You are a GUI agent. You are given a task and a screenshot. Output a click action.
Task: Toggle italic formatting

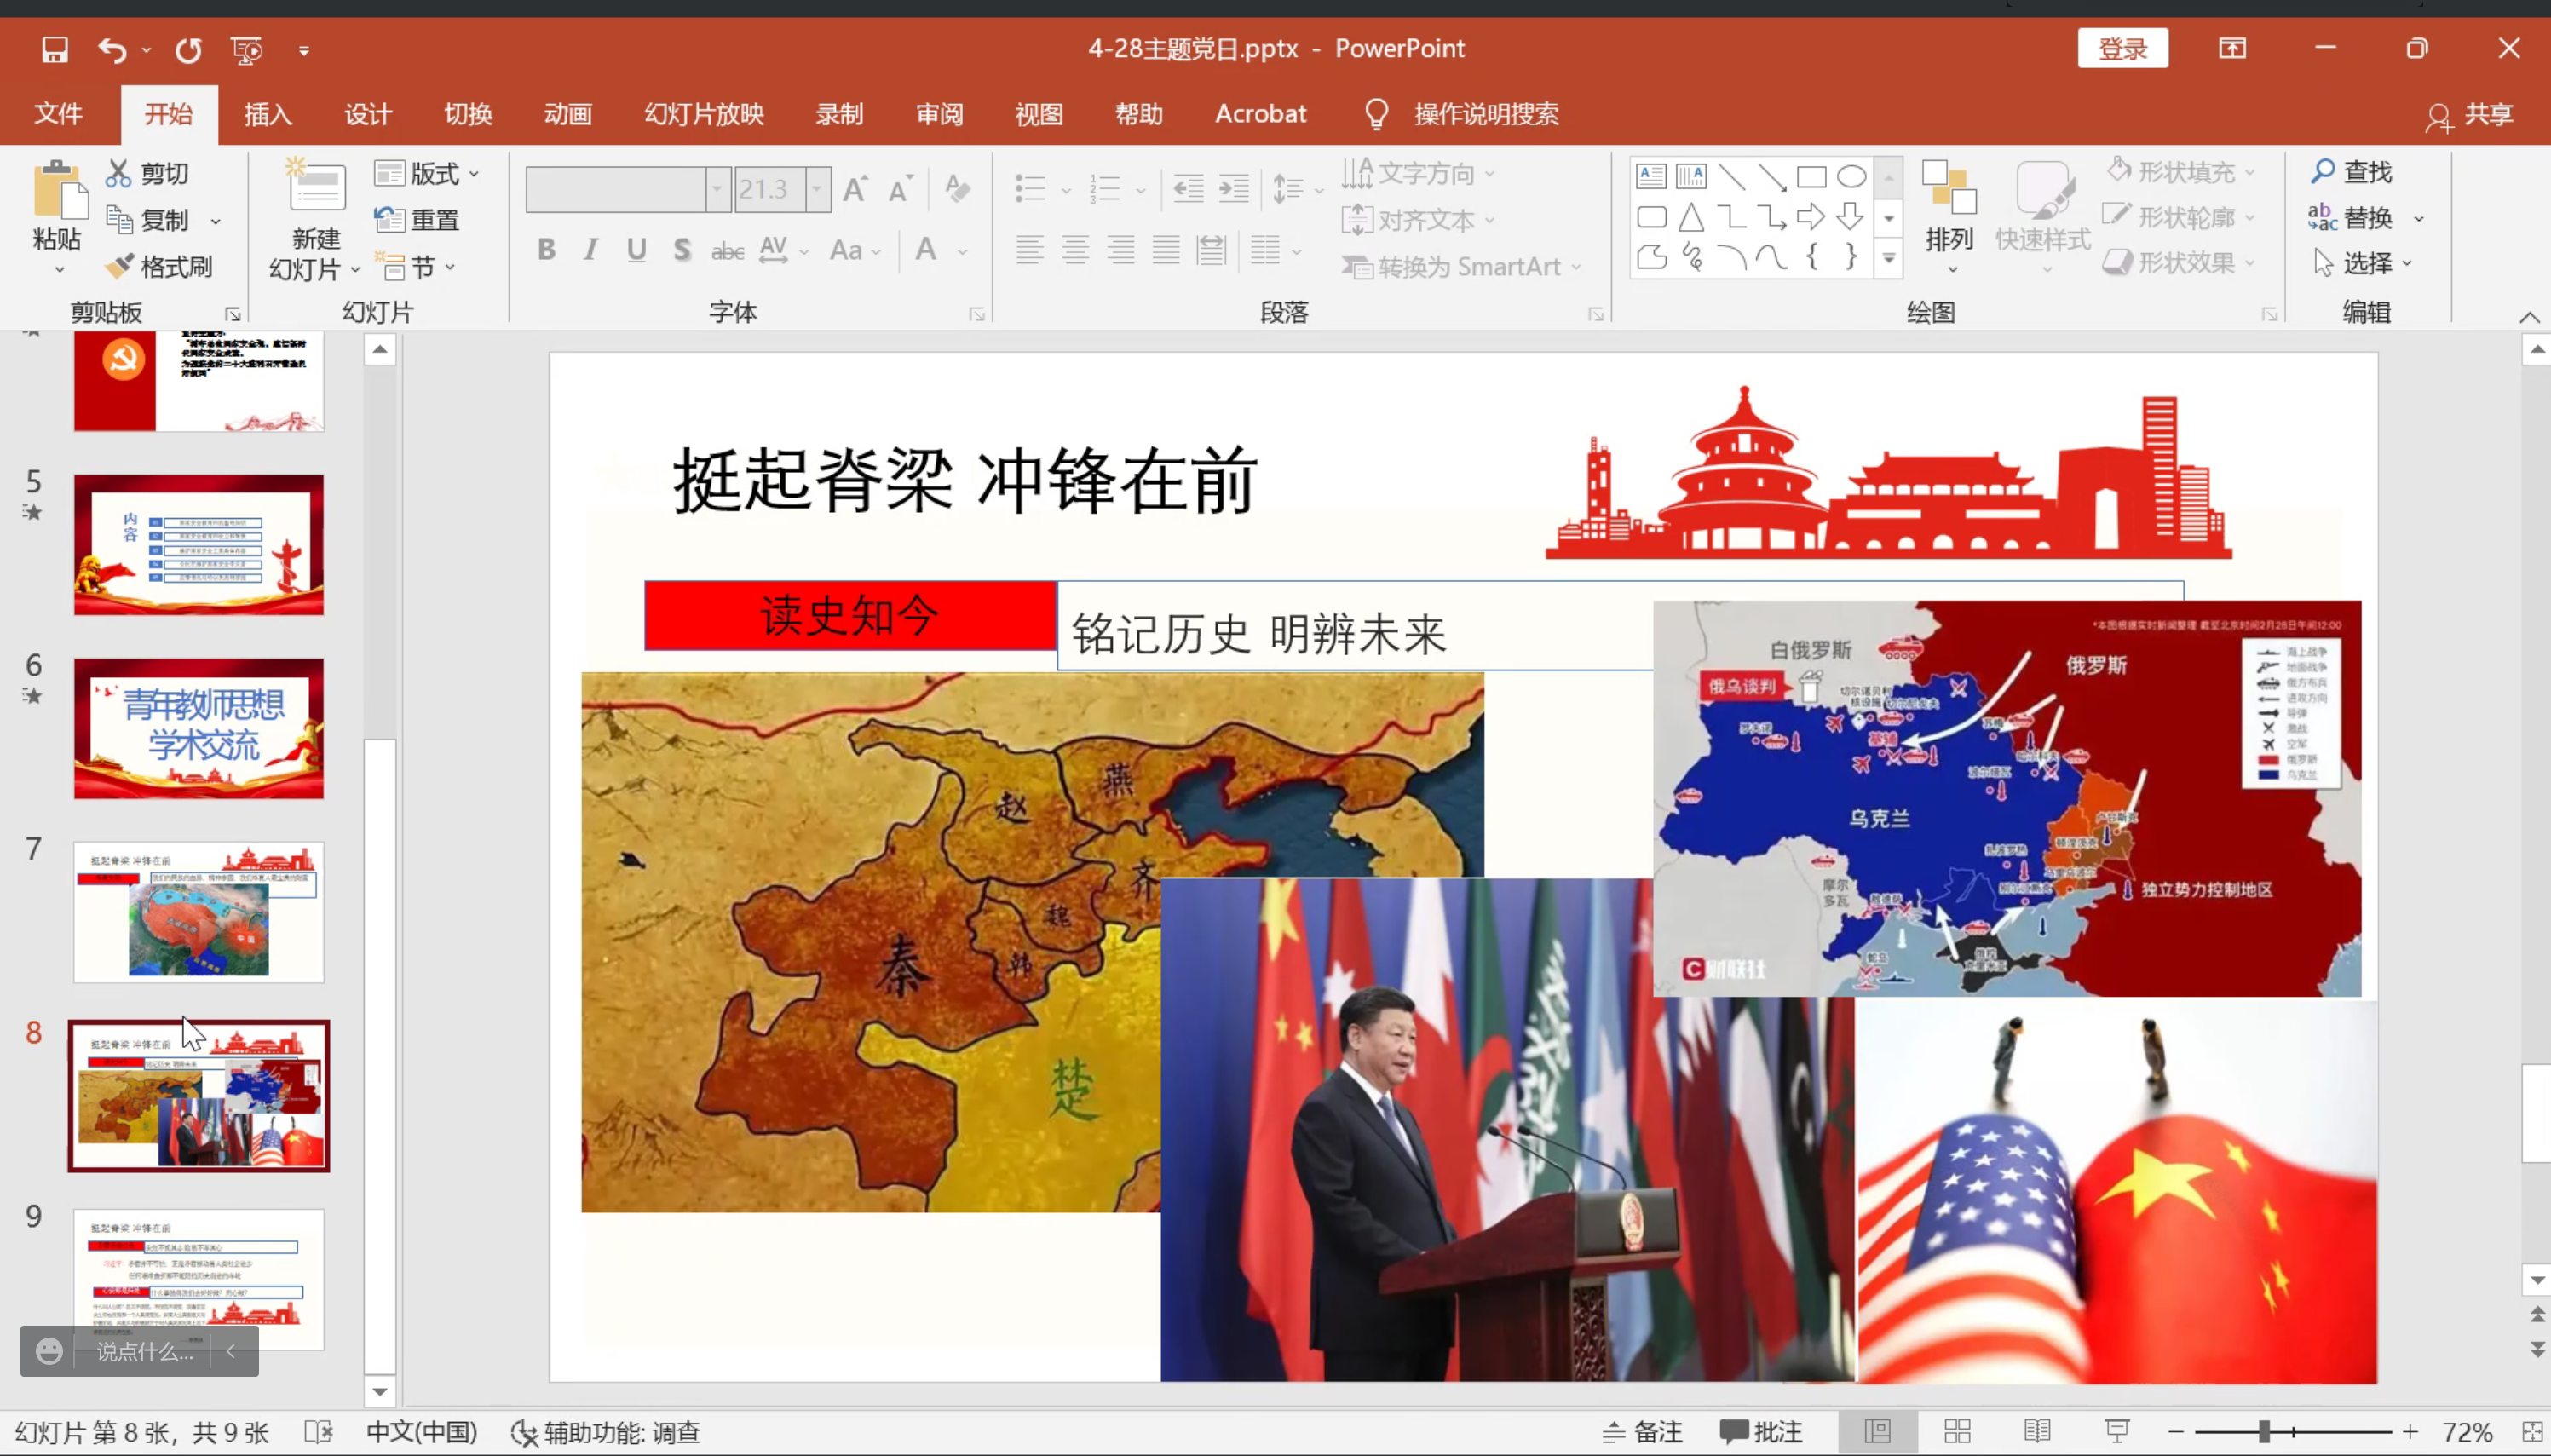click(x=591, y=249)
